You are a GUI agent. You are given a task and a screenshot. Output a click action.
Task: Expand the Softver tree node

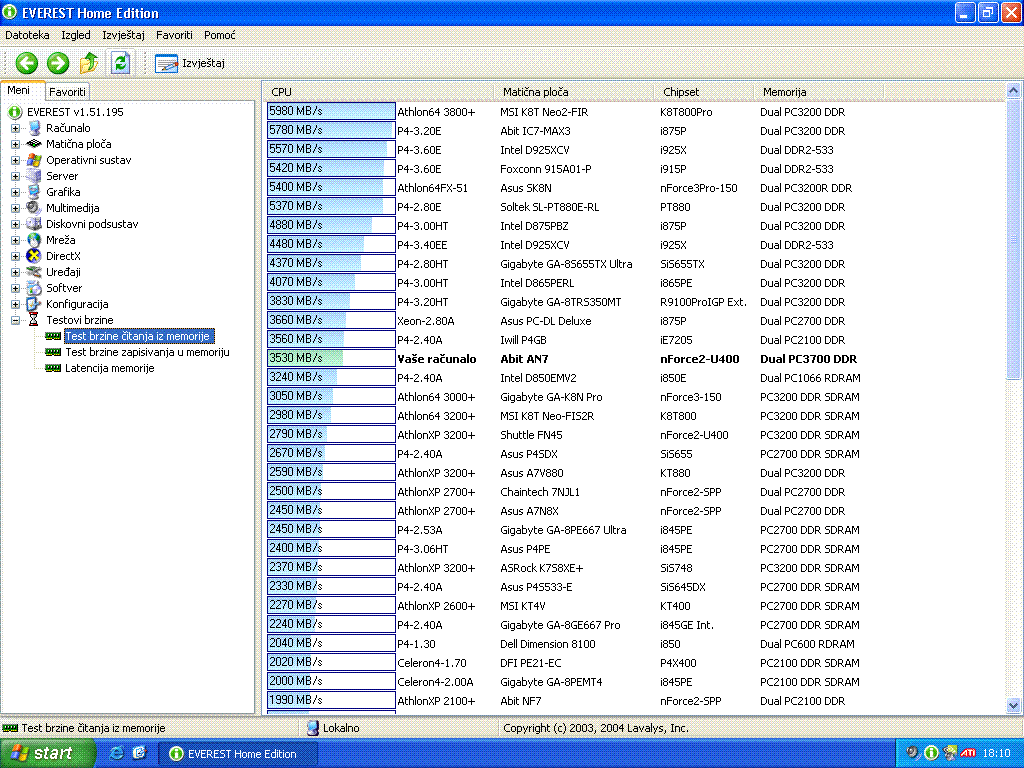16,288
